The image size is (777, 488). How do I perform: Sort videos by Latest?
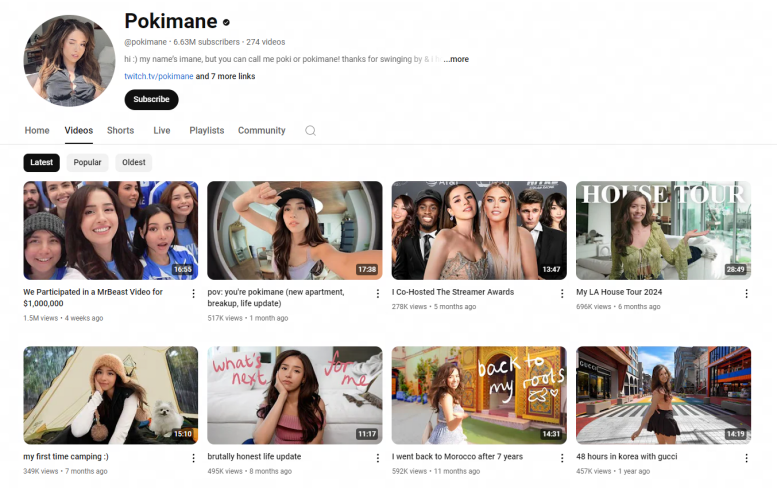tap(42, 163)
